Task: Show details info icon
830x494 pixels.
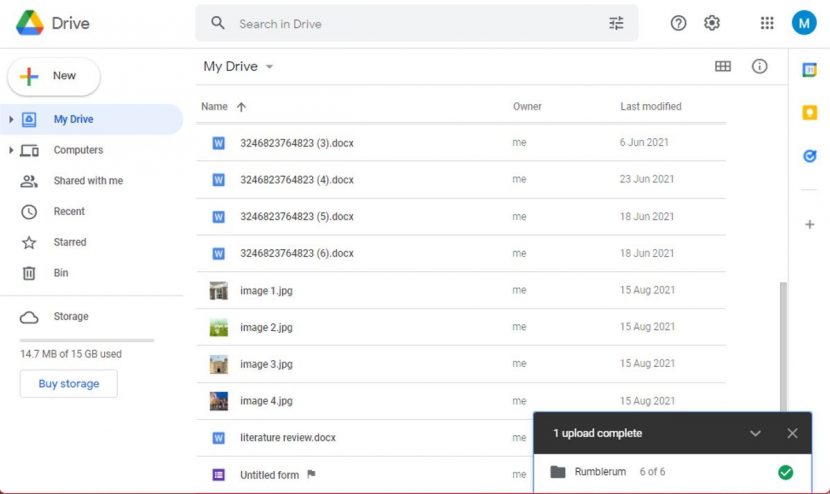Action: coord(759,66)
